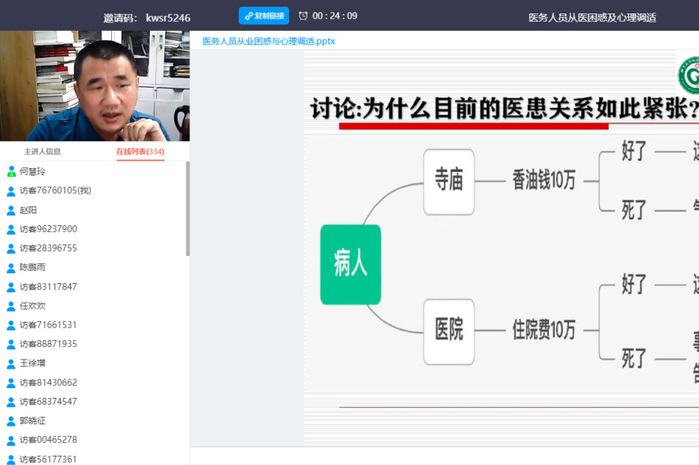Click the user icon next to 王徐增
This screenshot has height=465, width=699.
11,363
